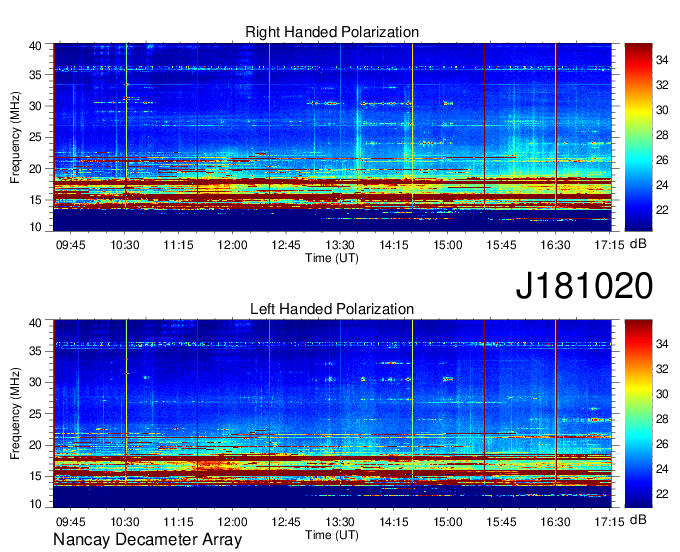Click the "17:15" time tick under bottom plot

tap(609, 522)
